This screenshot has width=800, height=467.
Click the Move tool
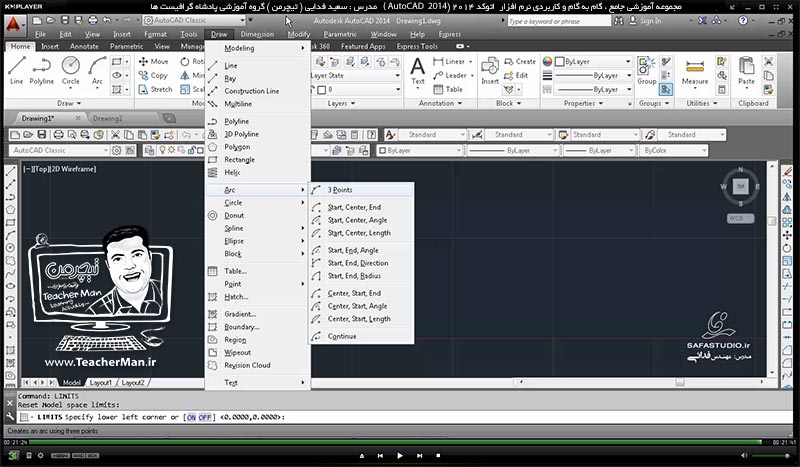click(153, 61)
